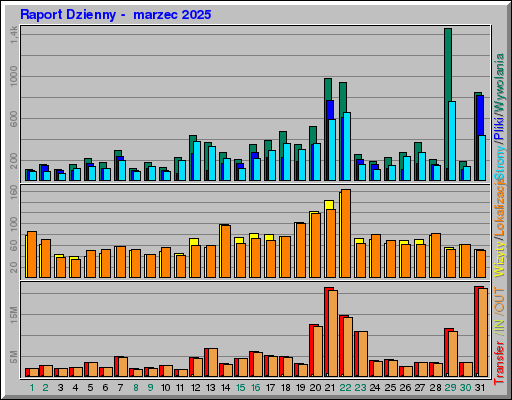The image size is (512, 400).
Task: Click the Strony legend label
Action: coord(500,163)
